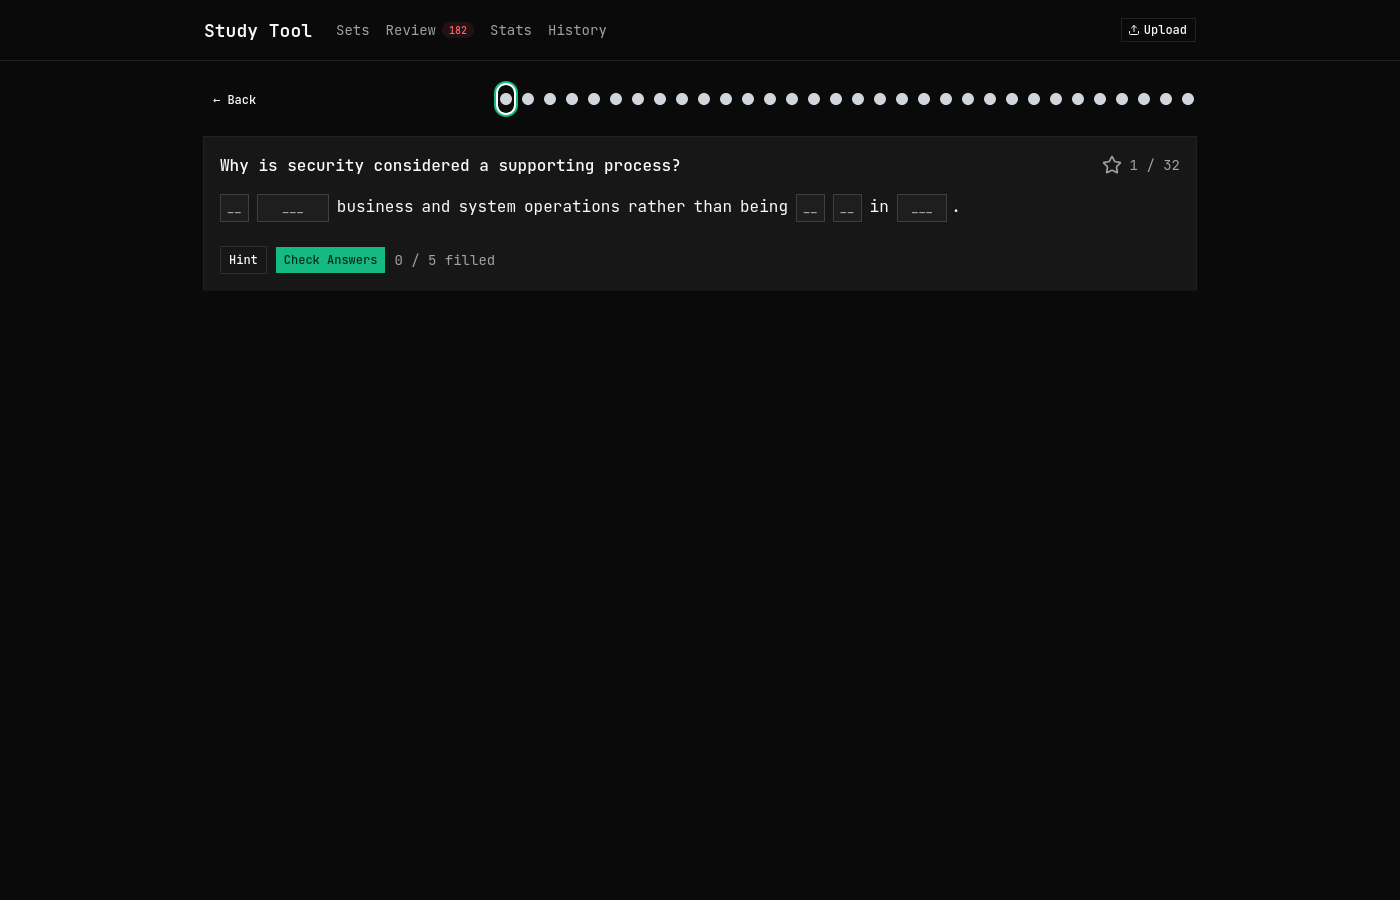Jump to the last progress dot

(1188, 99)
